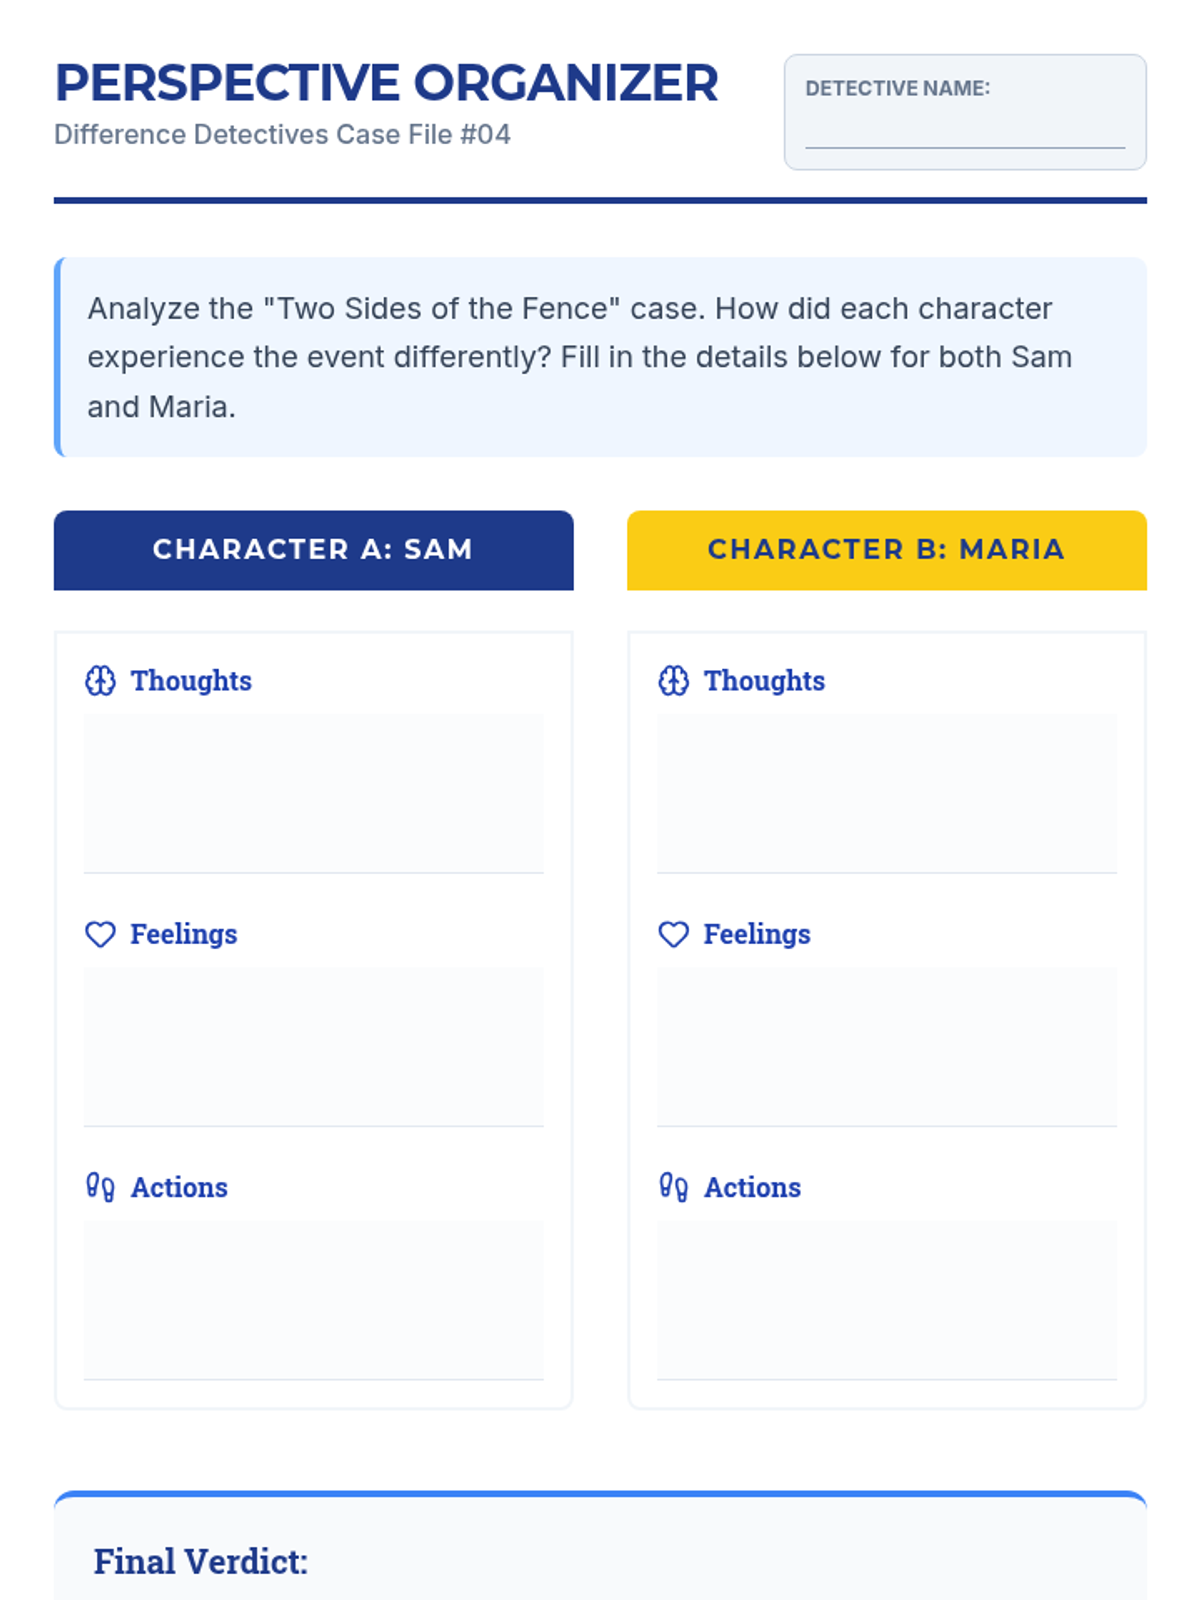Screen dimensions: 1200x1600
Task: Click Maria's Actions answer box
Action: click(x=887, y=1300)
